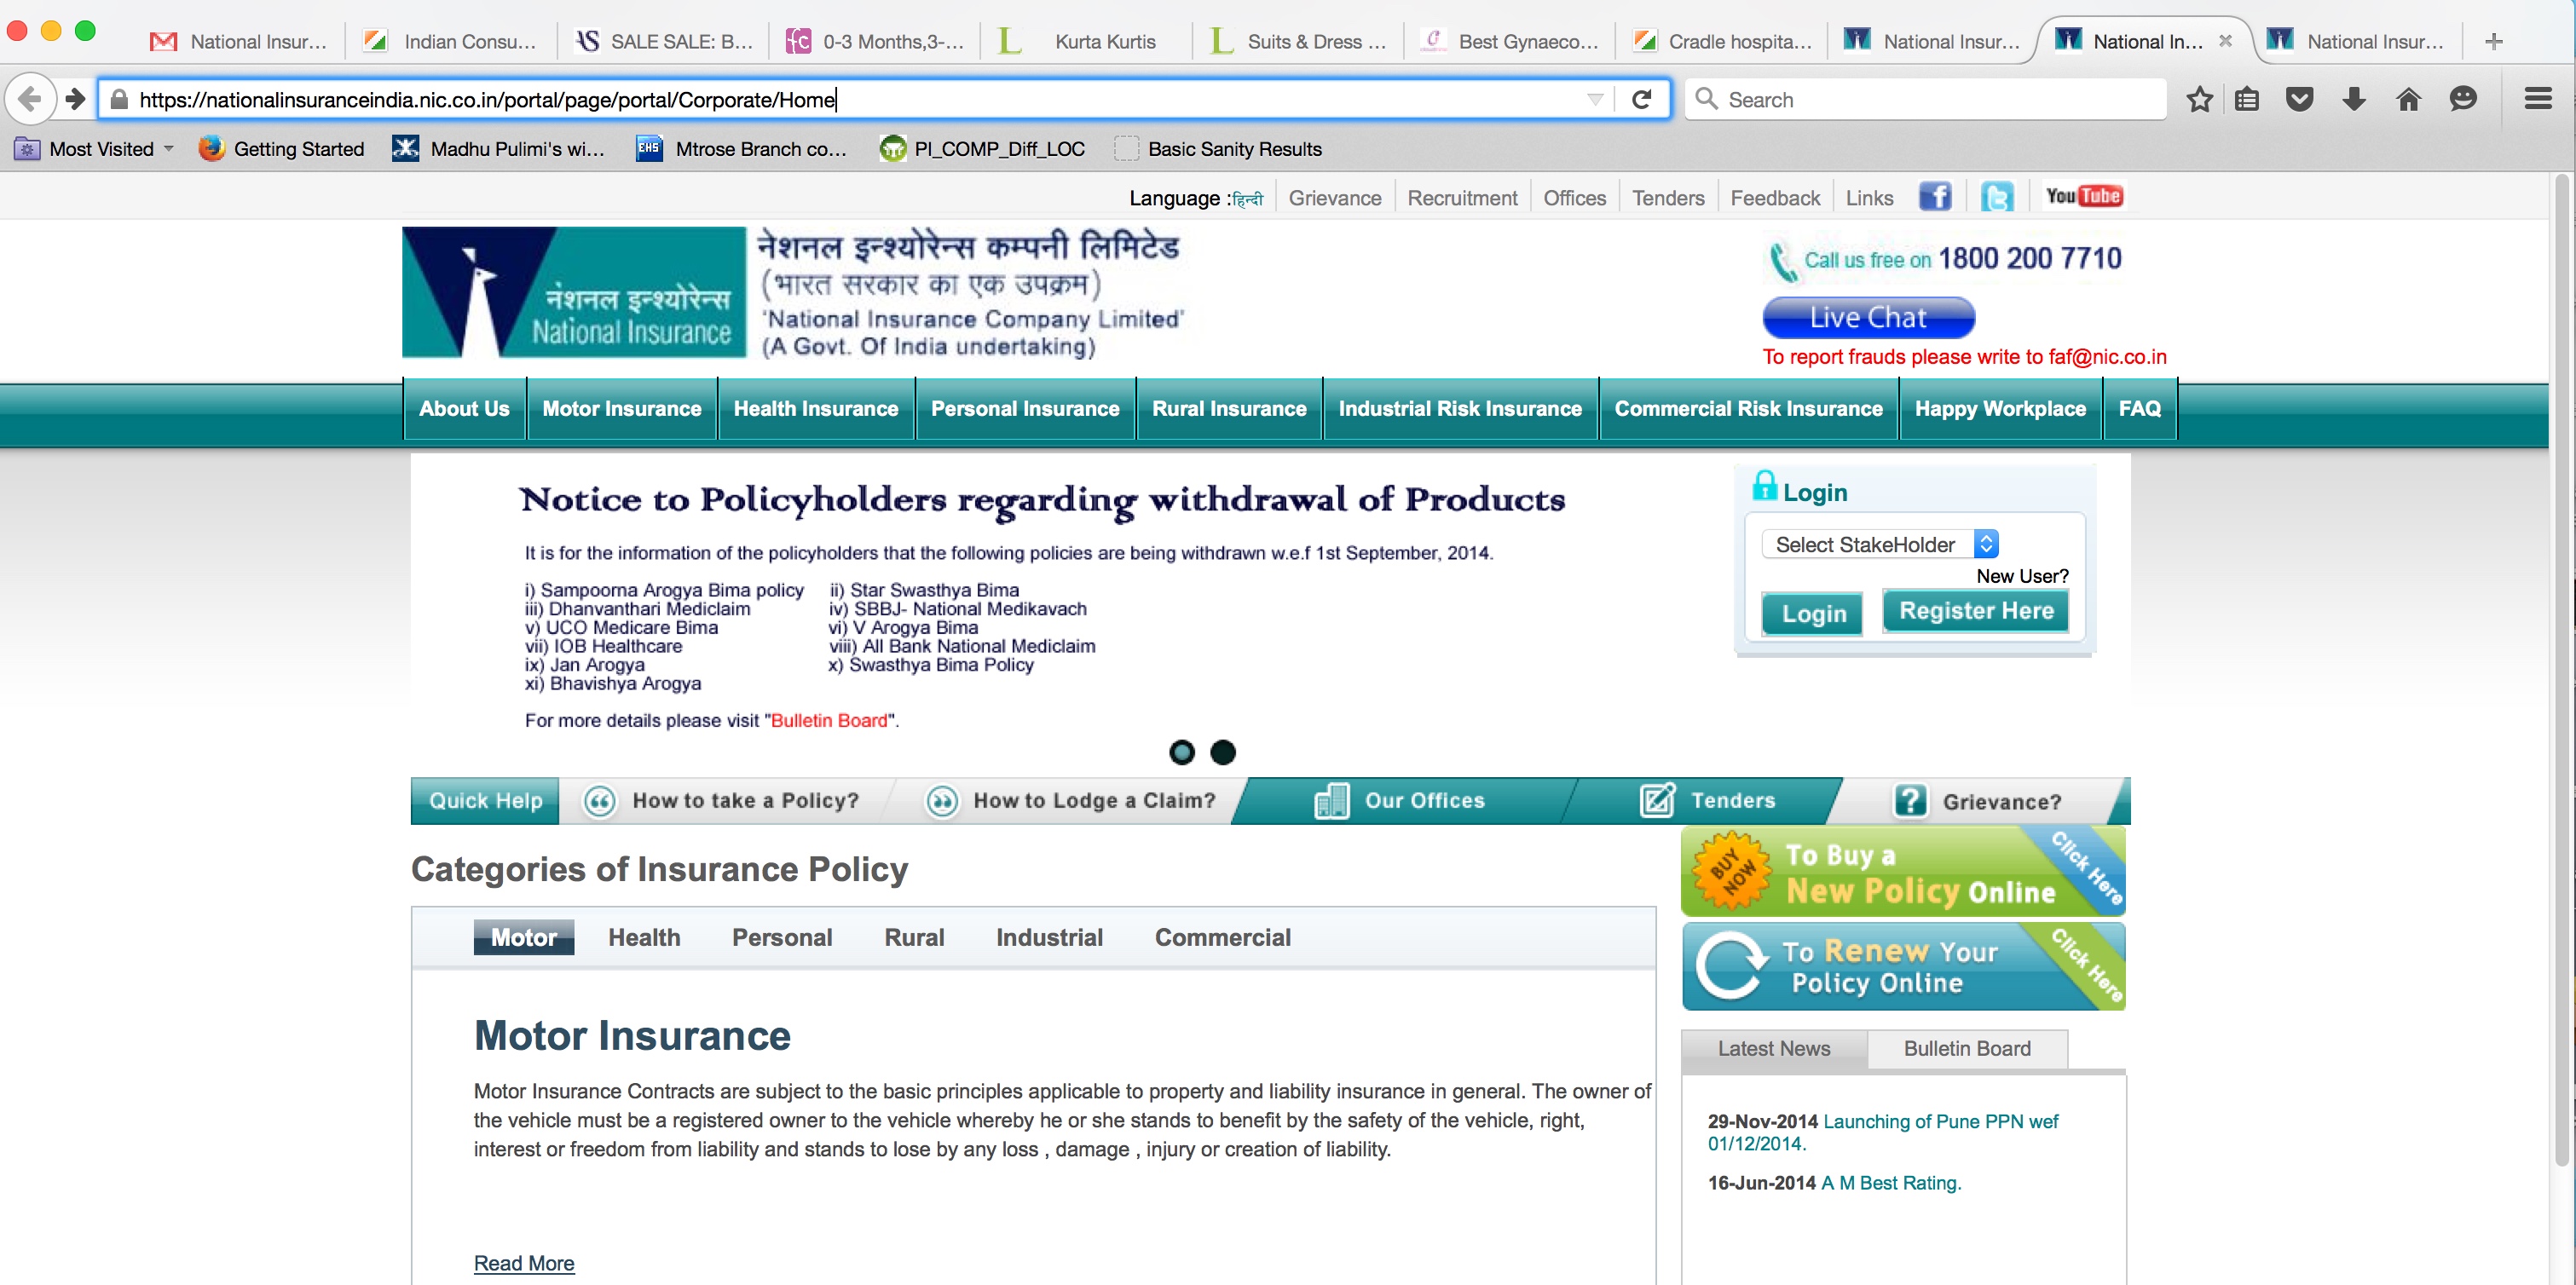Expand the URL bar history dropdown arrow
The height and width of the screenshot is (1285, 2576).
point(1595,99)
